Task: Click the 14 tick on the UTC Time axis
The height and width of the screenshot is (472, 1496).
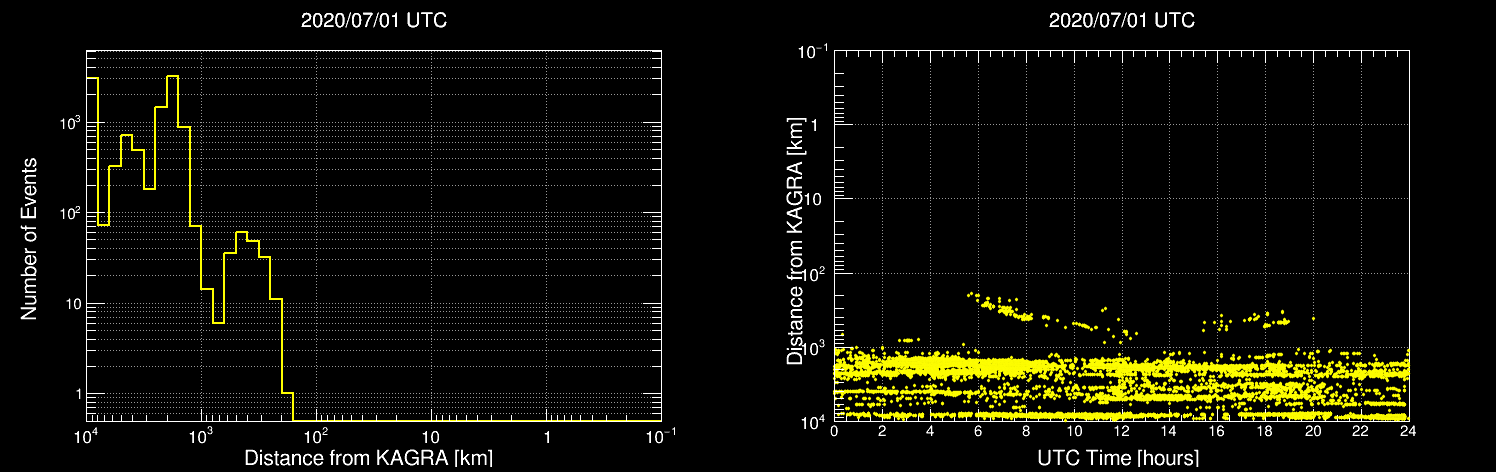Action: [x=1170, y=431]
